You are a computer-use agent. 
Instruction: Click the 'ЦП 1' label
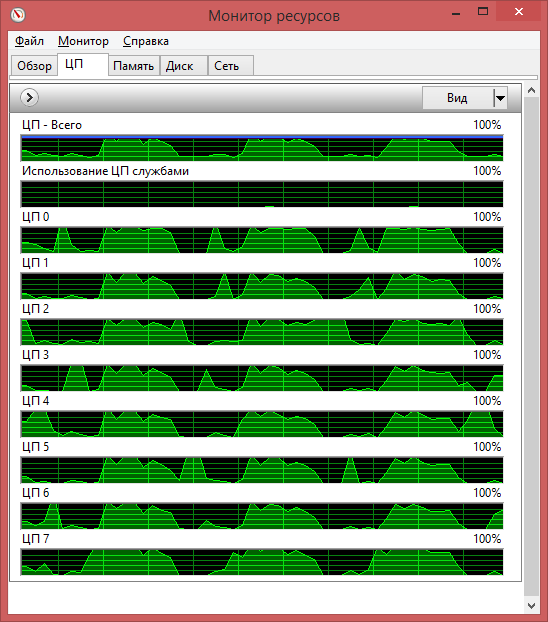(x=35, y=263)
